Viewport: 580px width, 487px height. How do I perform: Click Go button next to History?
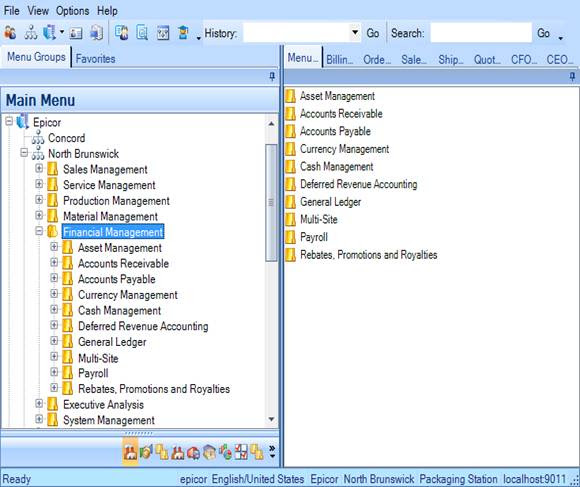click(372, 33)
